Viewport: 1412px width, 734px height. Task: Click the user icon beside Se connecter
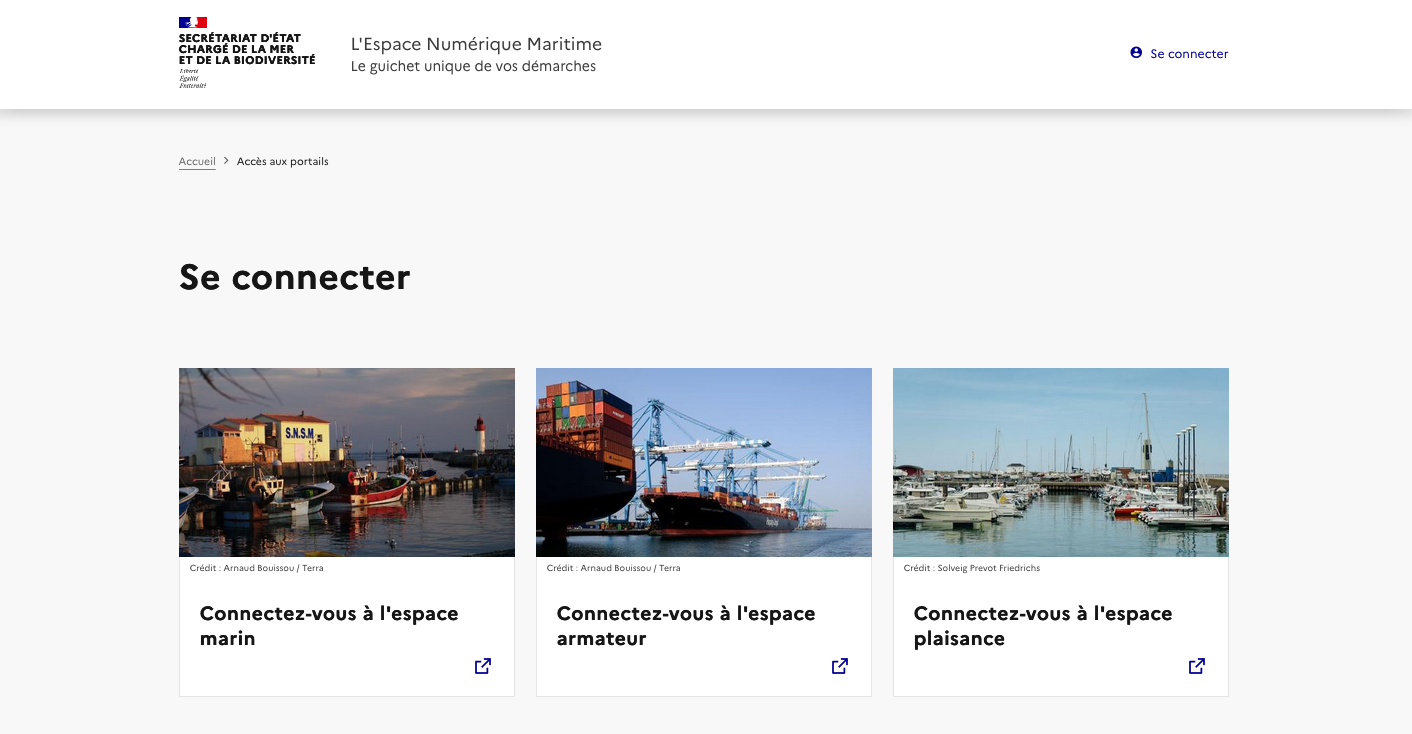(x=1136, y=53)
